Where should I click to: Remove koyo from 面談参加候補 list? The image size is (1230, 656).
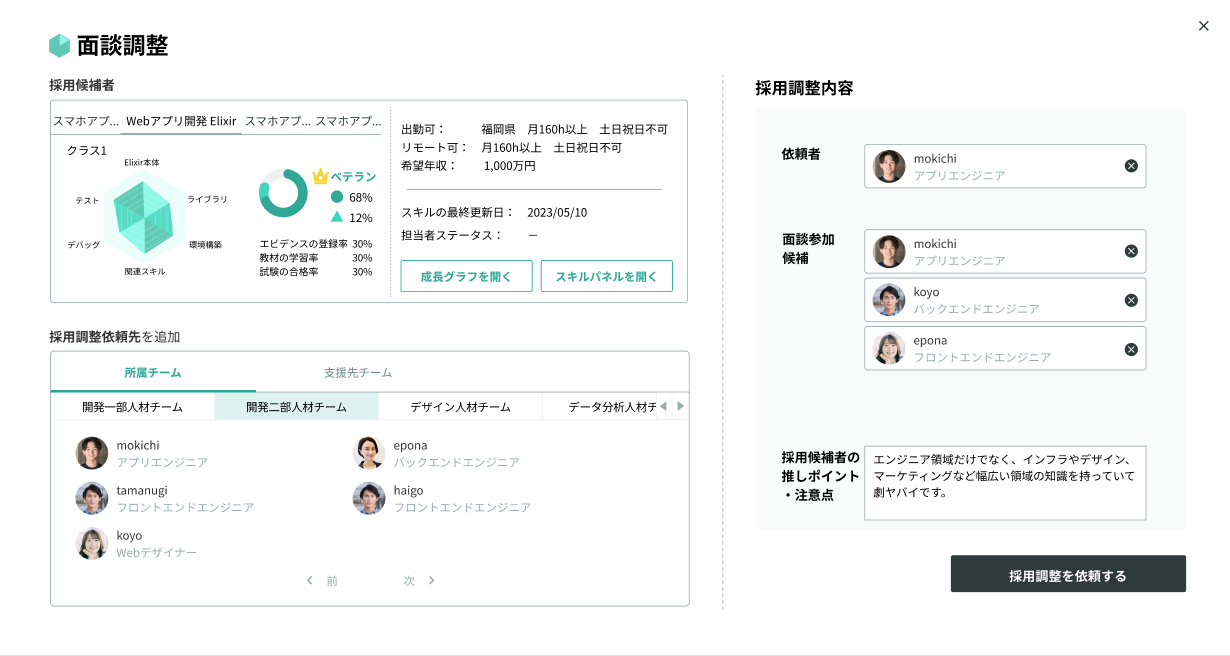(1131, 300)
